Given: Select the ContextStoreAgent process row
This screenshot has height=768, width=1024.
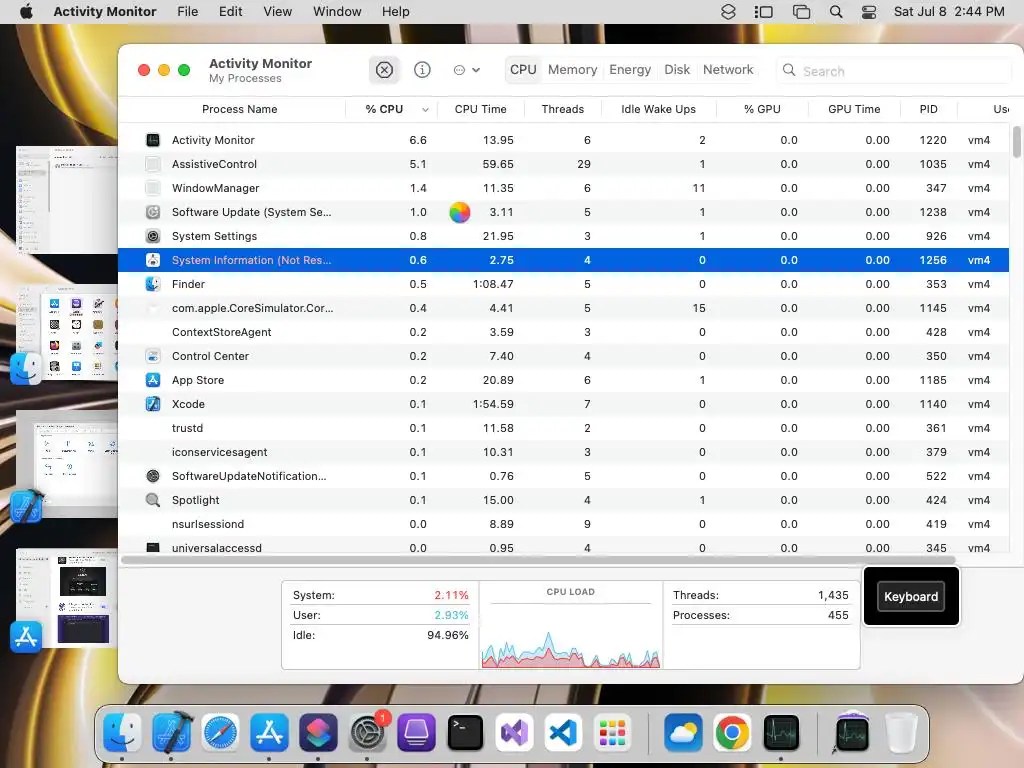Looking at the screenshot, I should click(563, 332).
